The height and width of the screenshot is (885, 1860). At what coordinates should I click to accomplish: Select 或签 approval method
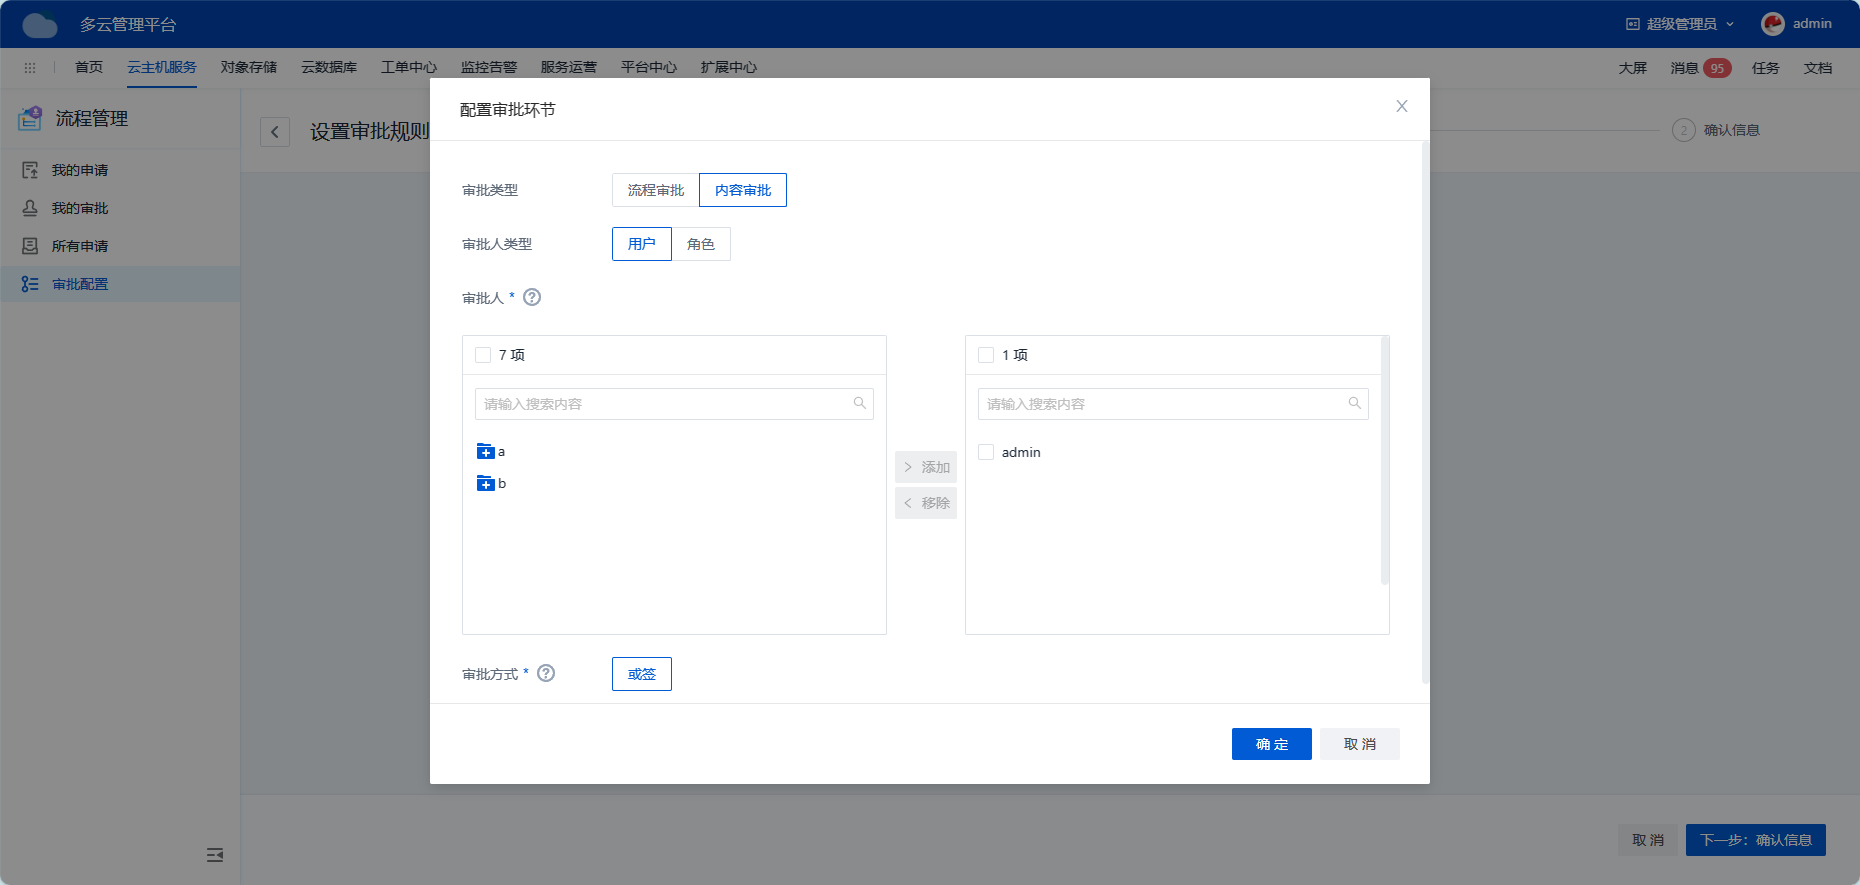[642, 674]
